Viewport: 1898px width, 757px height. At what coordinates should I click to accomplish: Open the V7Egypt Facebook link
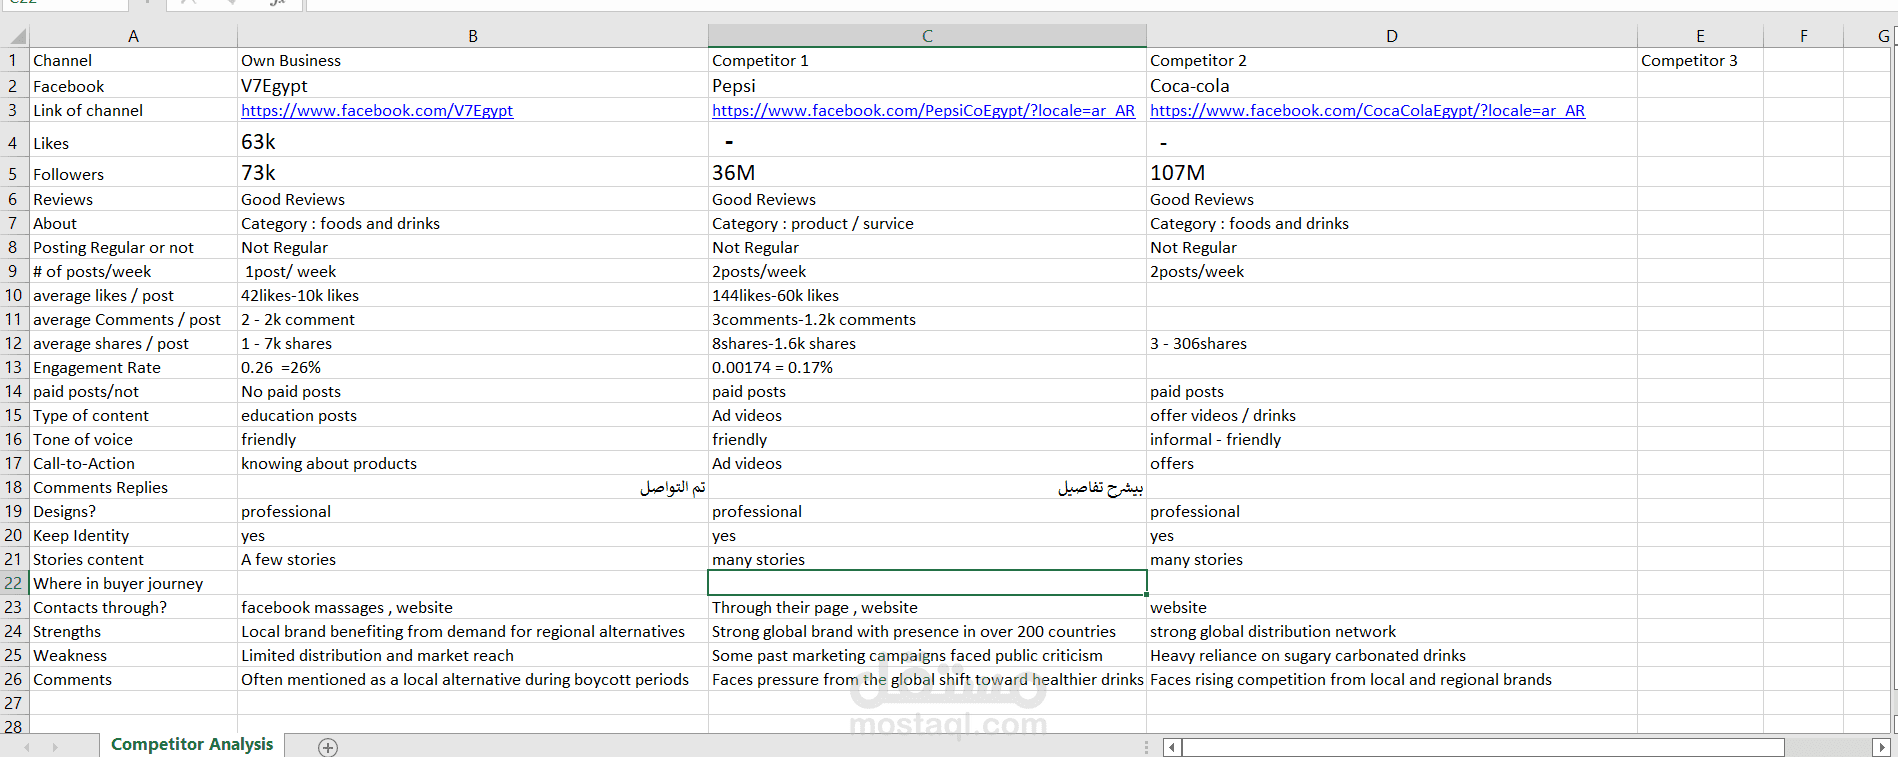click(377, 111)
